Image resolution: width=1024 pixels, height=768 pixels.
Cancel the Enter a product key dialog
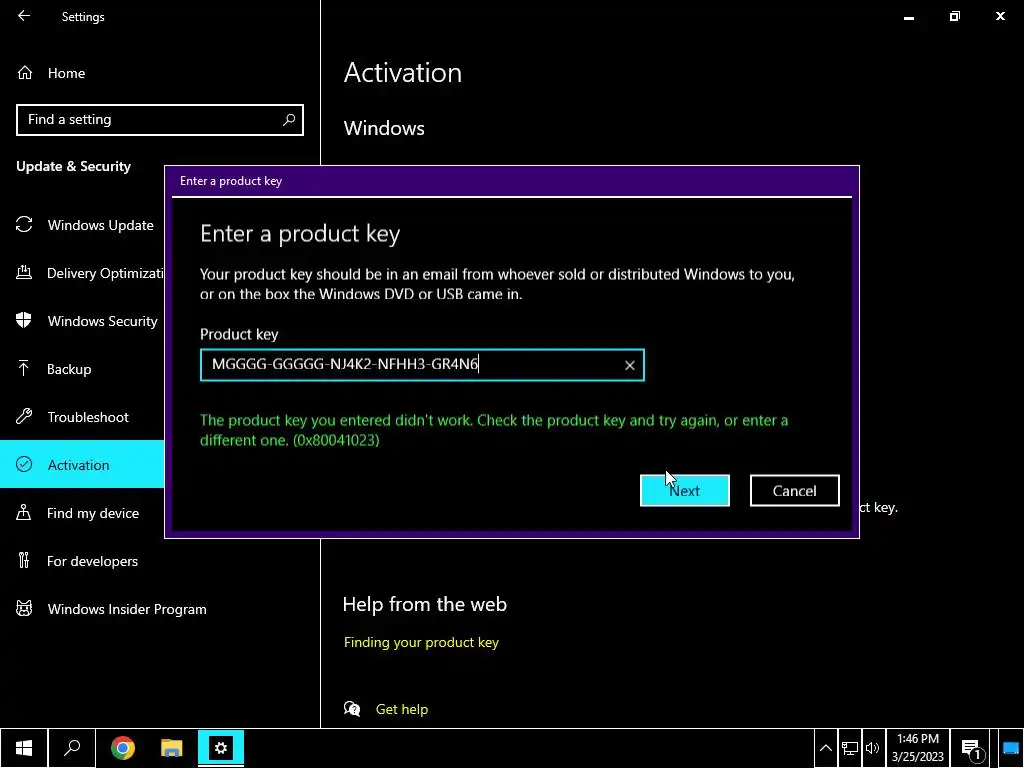[x=794, y=490]
